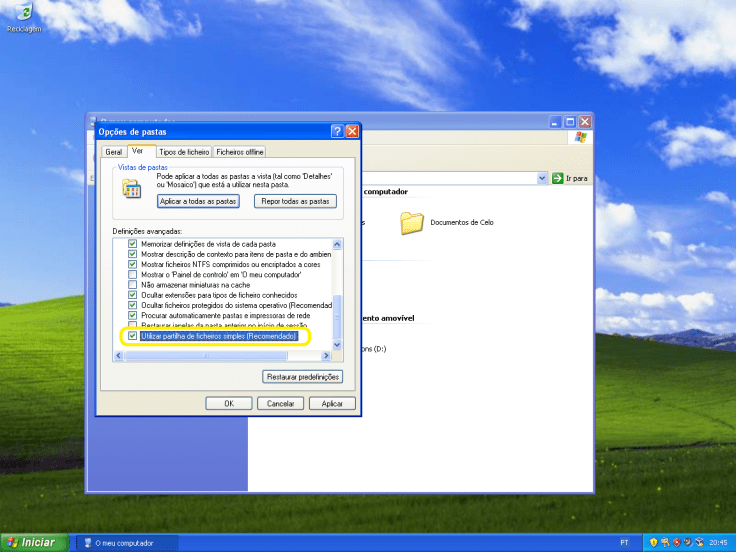Click the folder views icon in dialog
Viewport: 736px width, 552px height.
[x=131, y=189]
